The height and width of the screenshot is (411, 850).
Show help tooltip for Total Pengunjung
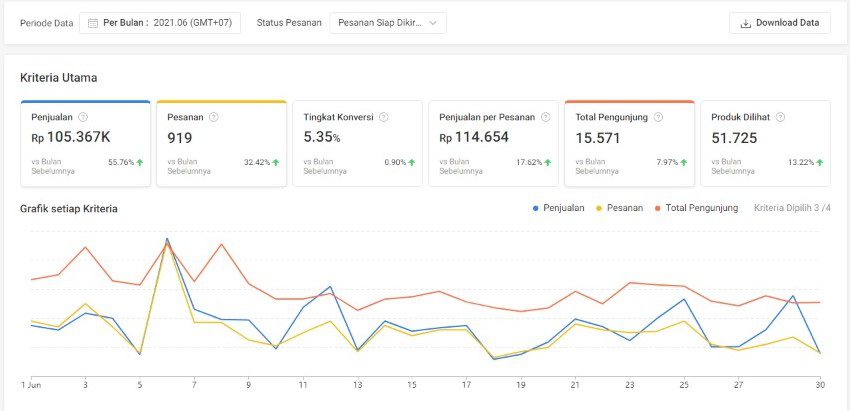pos(658,117)
